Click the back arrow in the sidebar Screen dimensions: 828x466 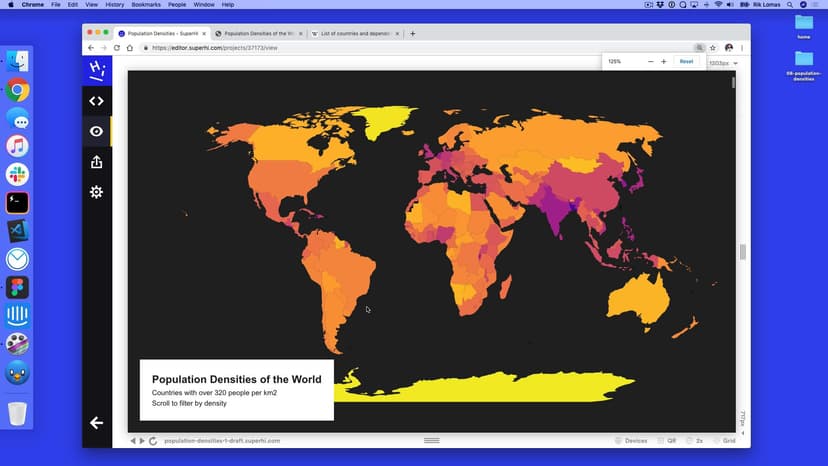[96, 423]
